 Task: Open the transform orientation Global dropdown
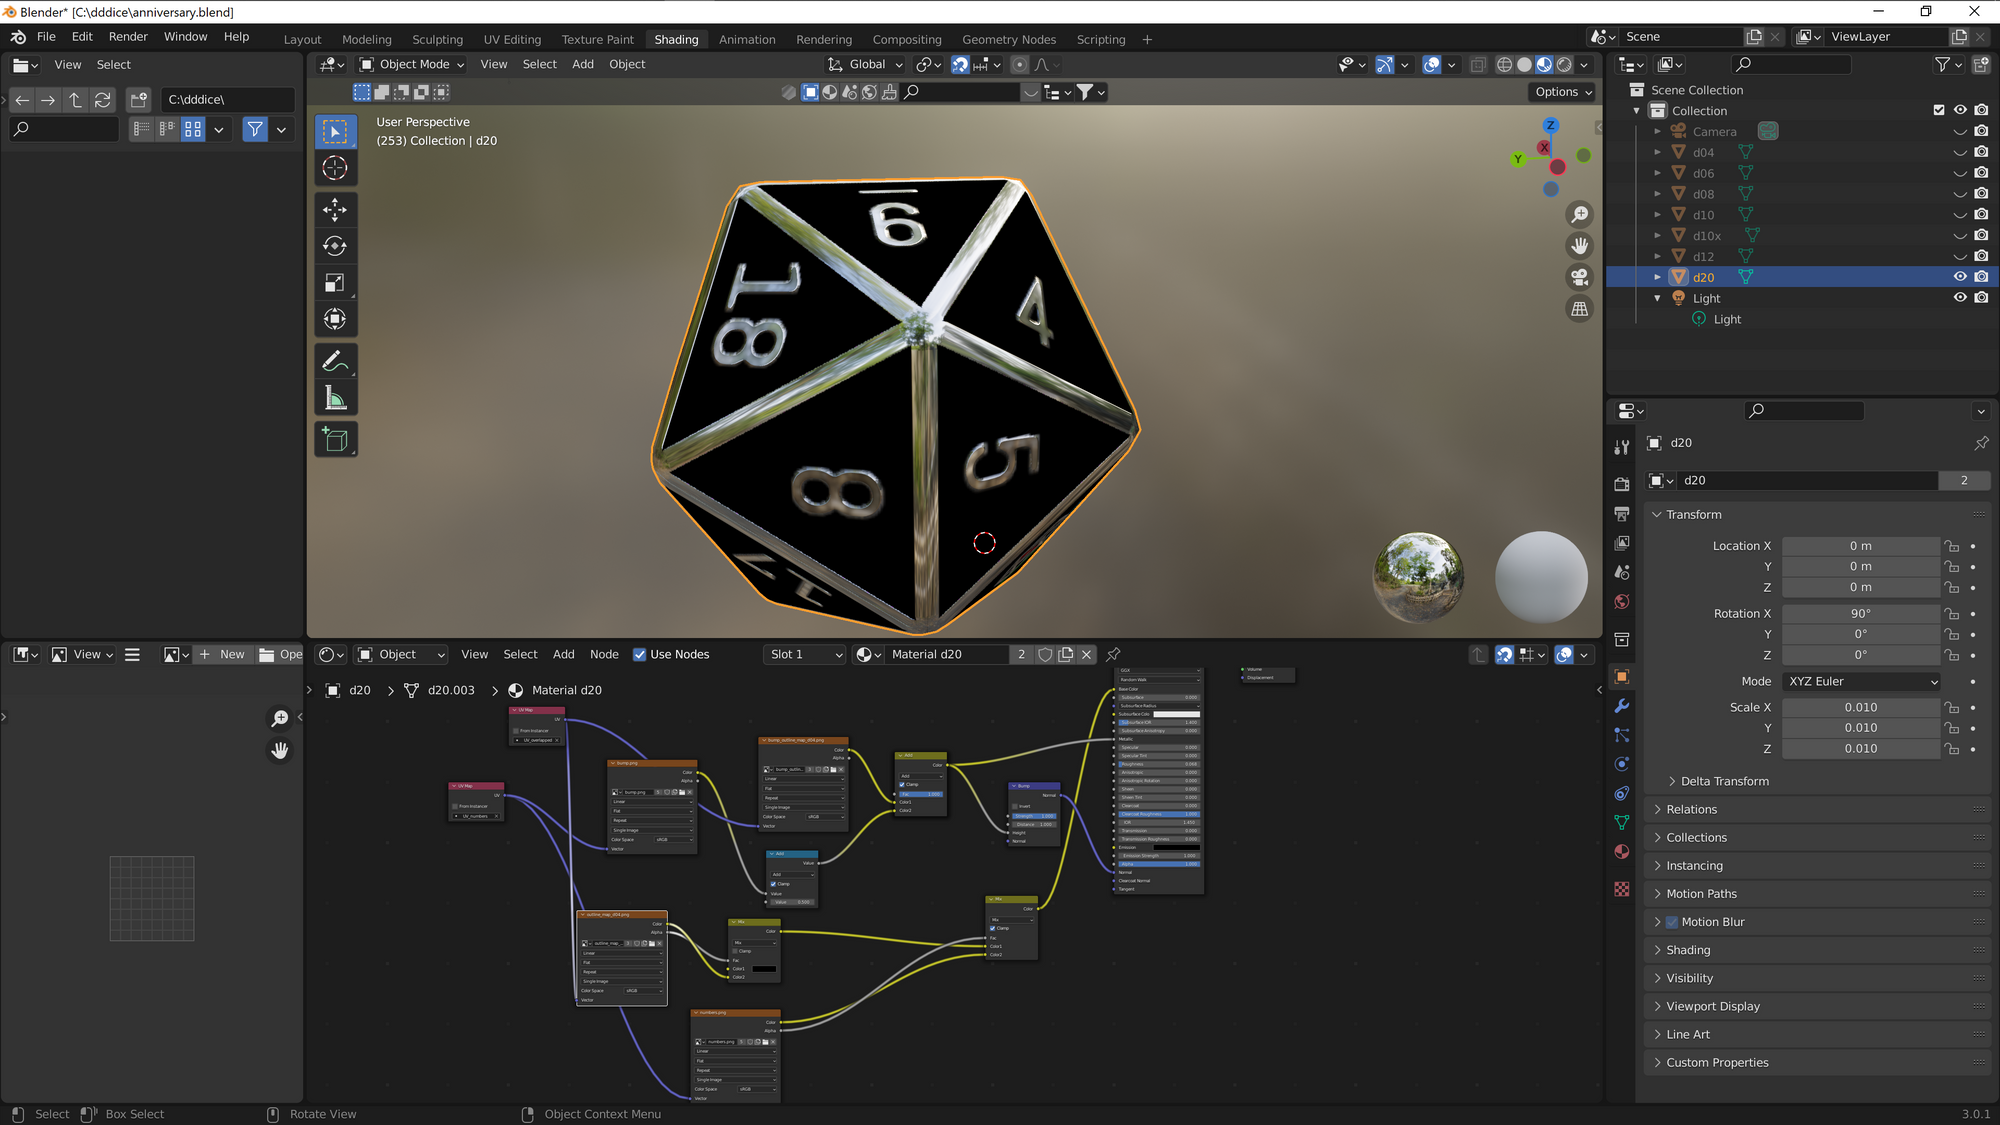tap(863, 64)
